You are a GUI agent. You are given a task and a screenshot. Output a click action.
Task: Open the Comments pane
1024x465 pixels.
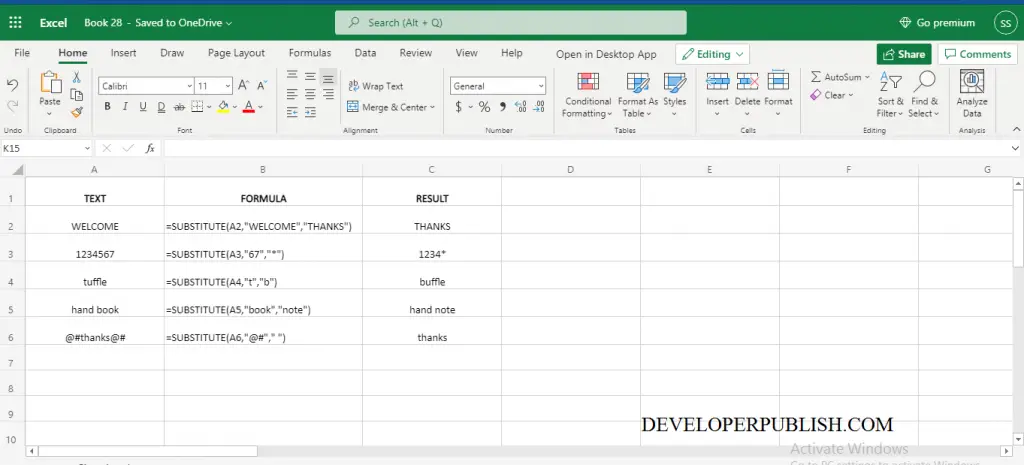[977, 54]
